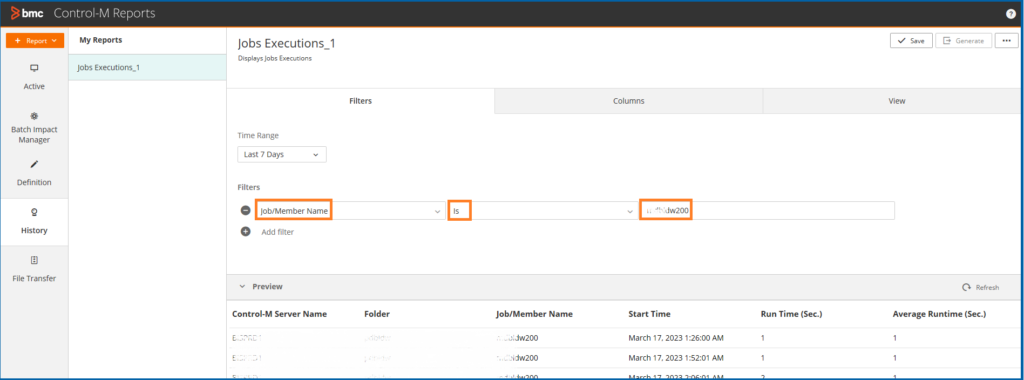Image resolution: width=1024 pixels, height=380 pixels.
Task: Switch to the Columns tab
Action: click(628, 101)
